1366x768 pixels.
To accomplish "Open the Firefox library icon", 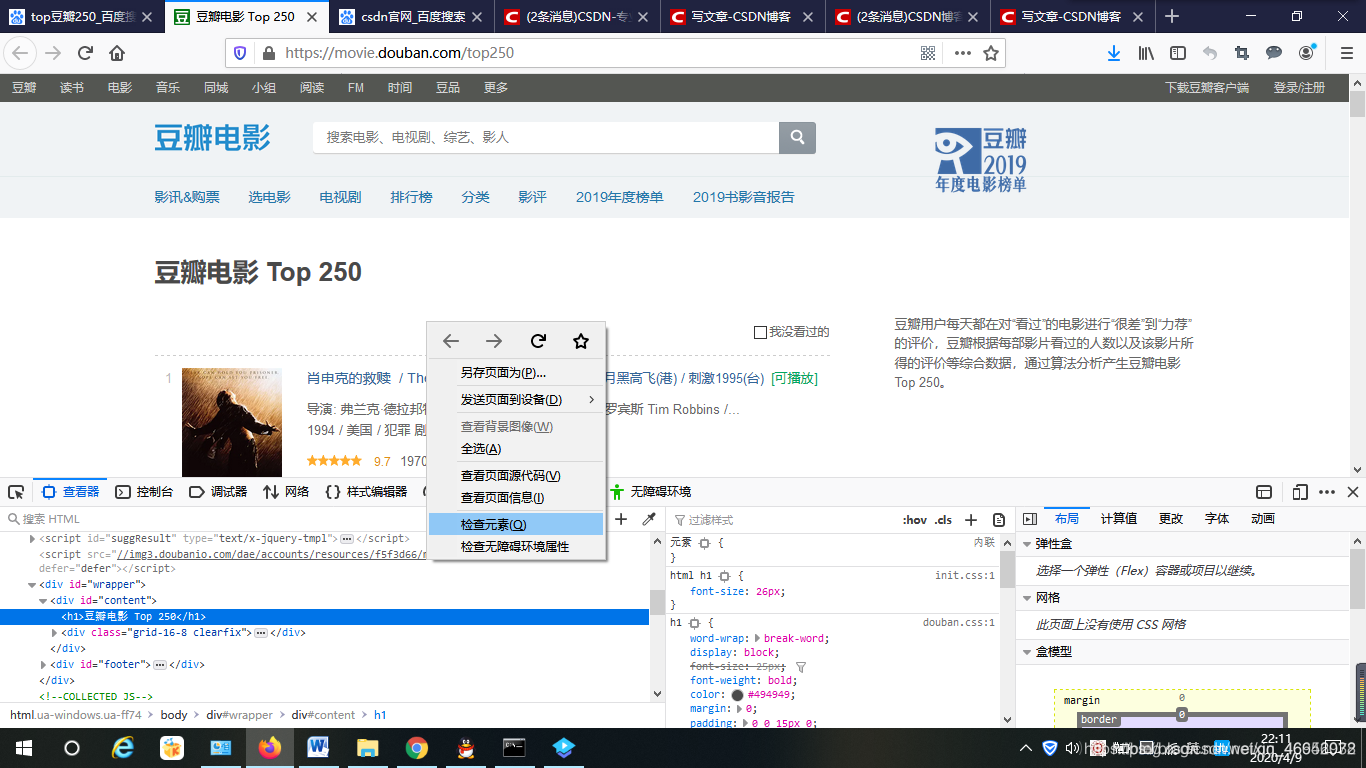I will (1146, 53).
